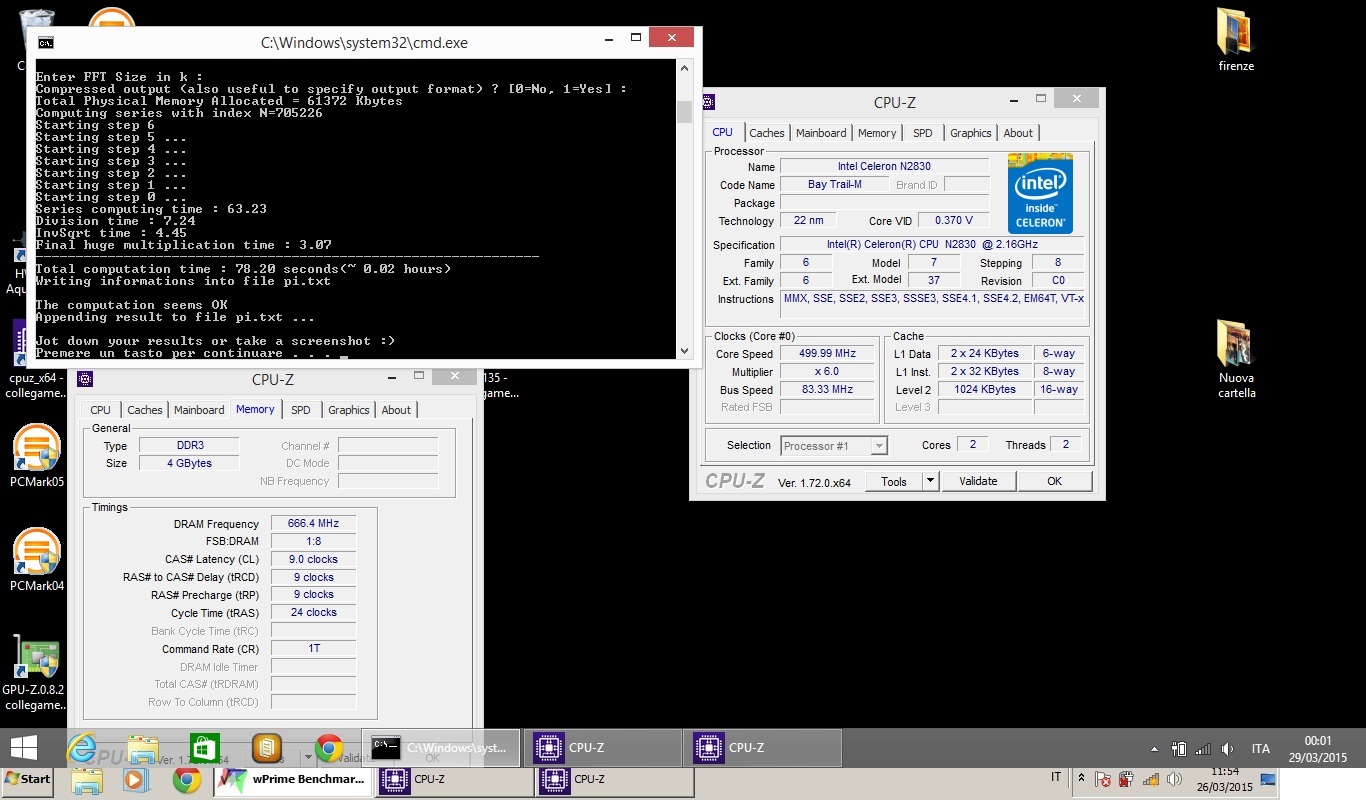Open Mainboard tab in CPU-Z processor window
This screenshot has height=800, width=1366.
[x=821, y=133]
